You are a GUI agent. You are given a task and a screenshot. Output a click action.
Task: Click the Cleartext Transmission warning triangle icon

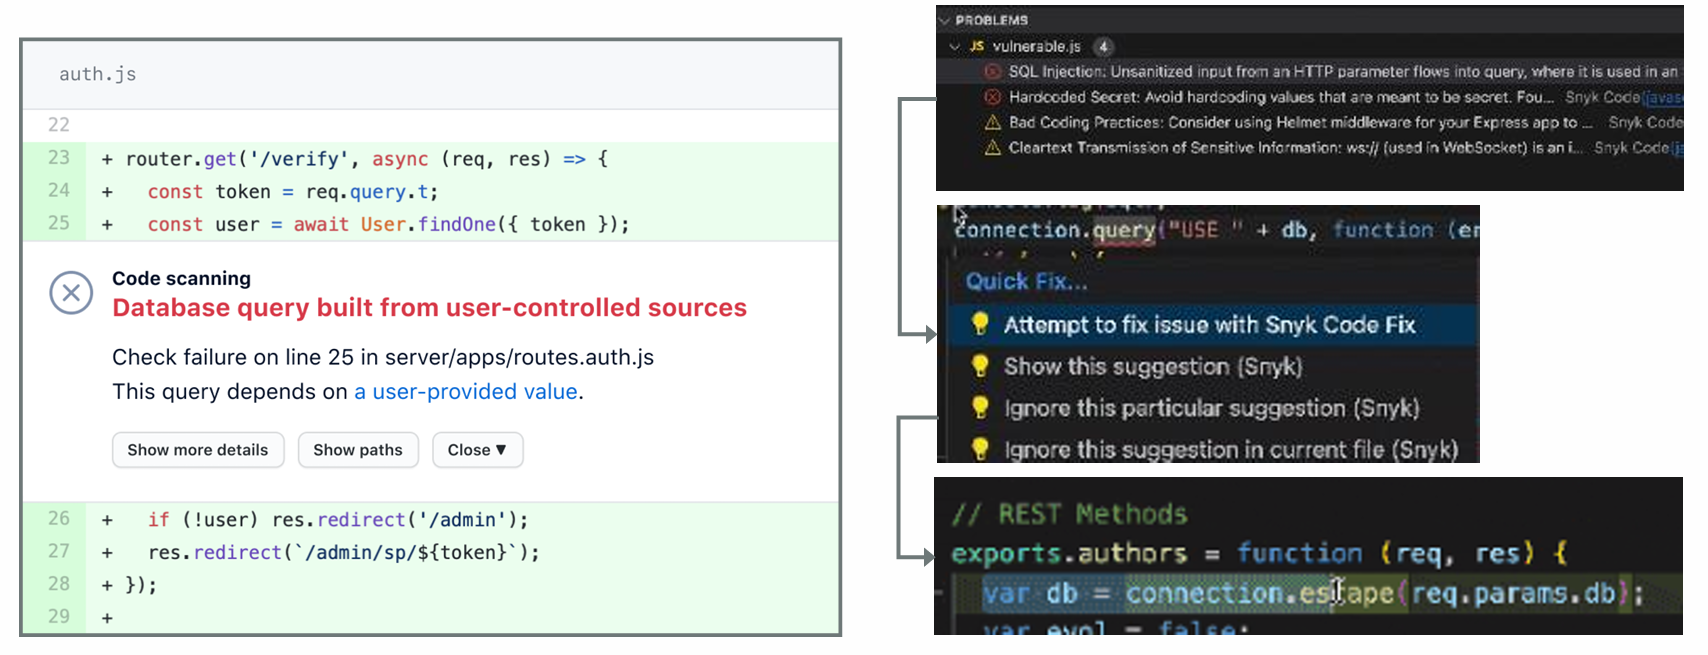[993, 148]
